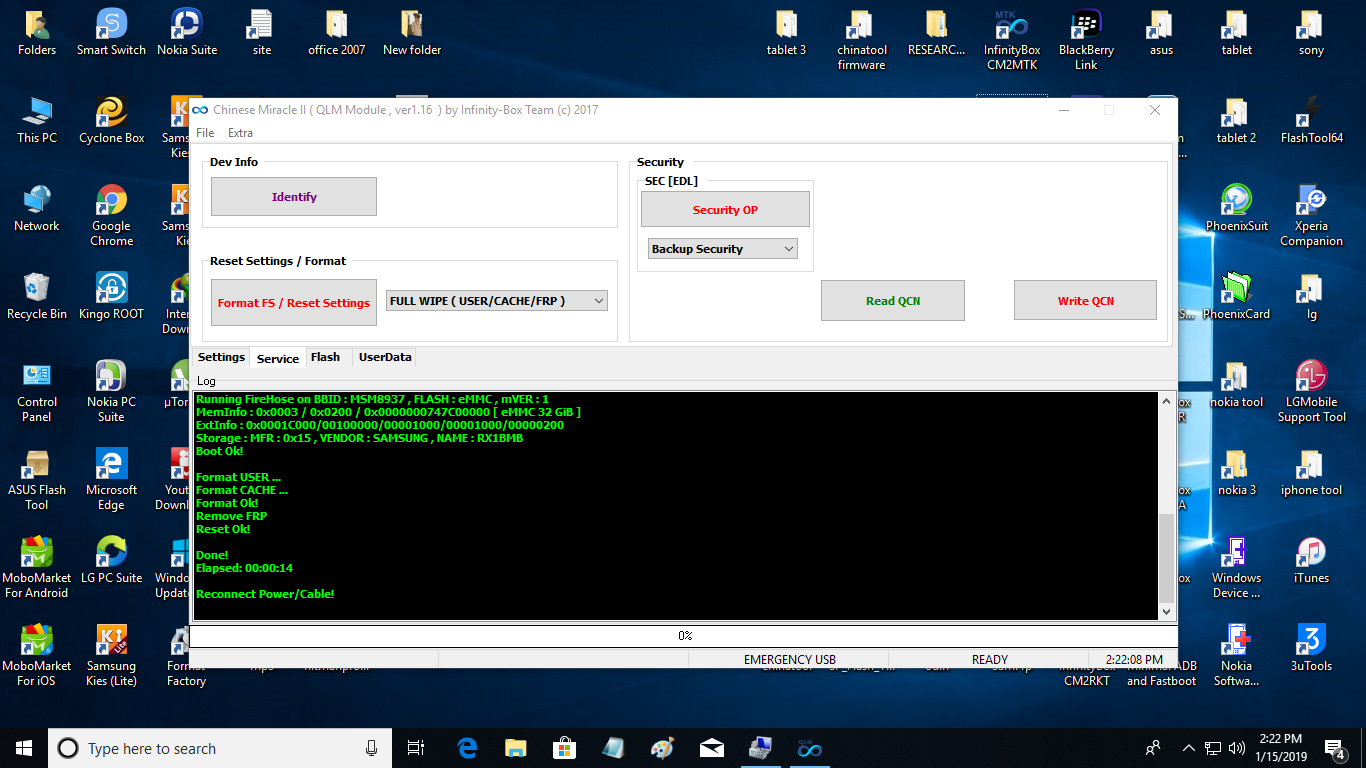The width and height of the screenshot is (1366, 768).
Task: Show hidden system tray icons
Action: click(x=1188, y=748)
